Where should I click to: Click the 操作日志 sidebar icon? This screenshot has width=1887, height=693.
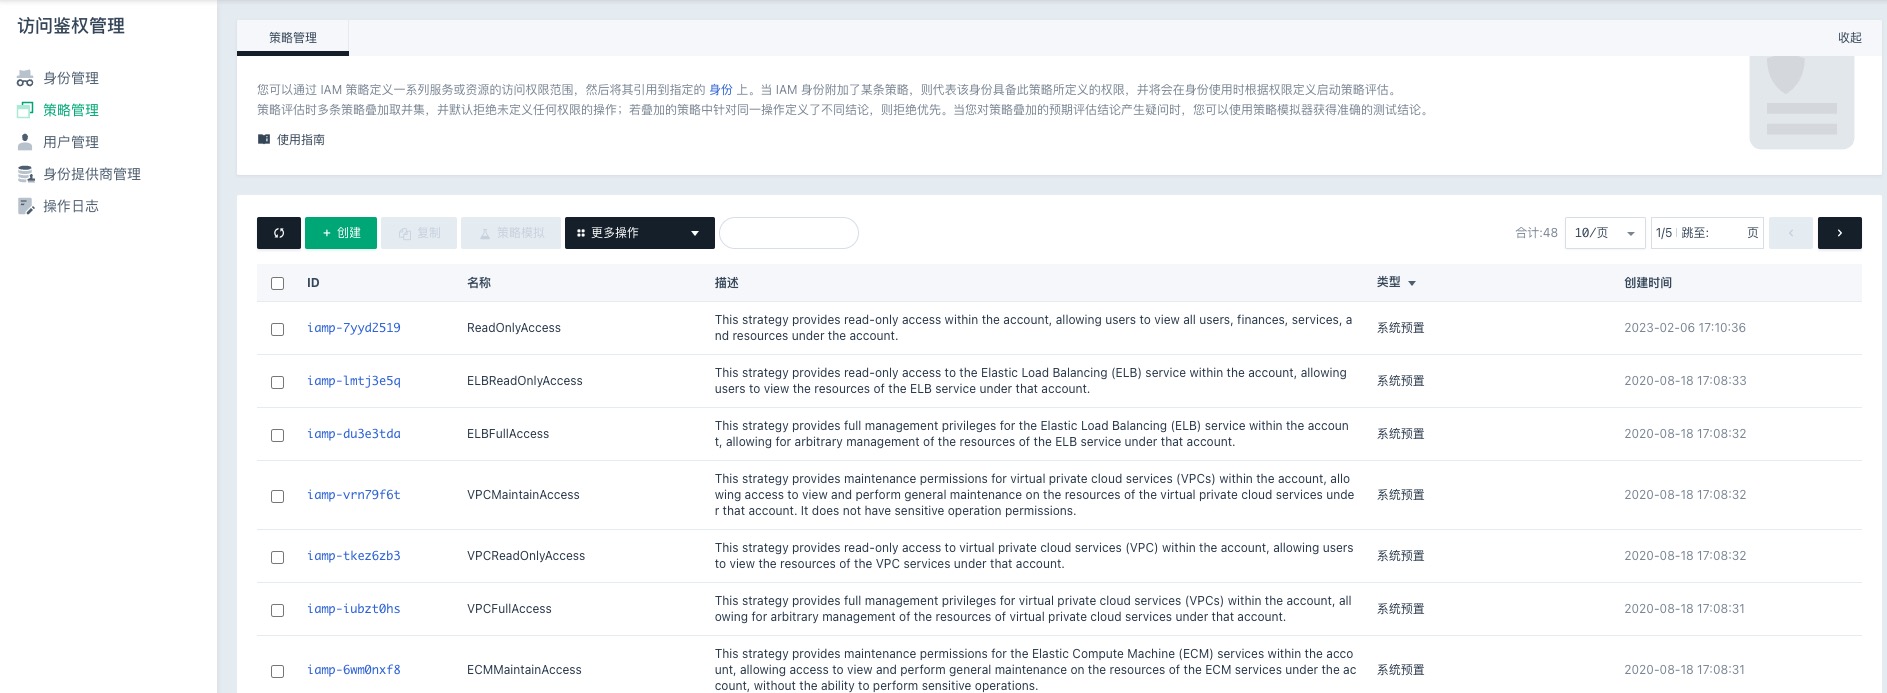(x=25, y=206)
